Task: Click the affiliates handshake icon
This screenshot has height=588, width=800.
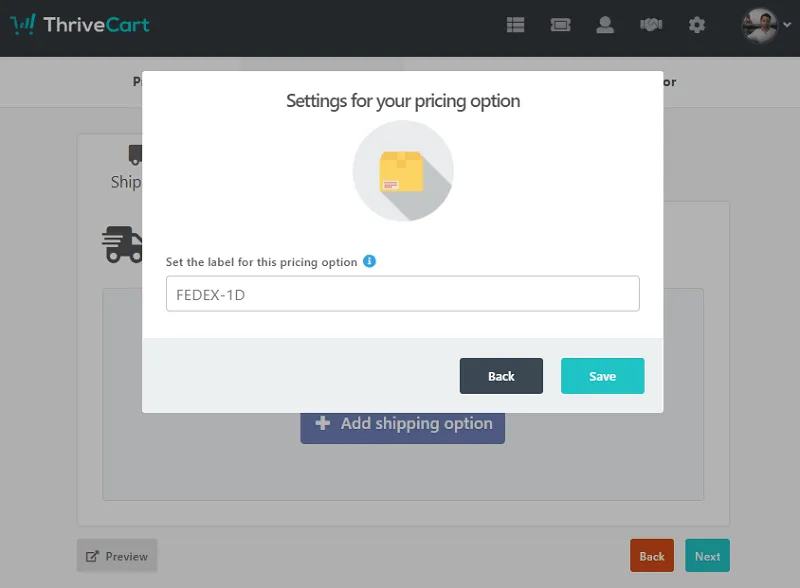Action: [651, 25]
